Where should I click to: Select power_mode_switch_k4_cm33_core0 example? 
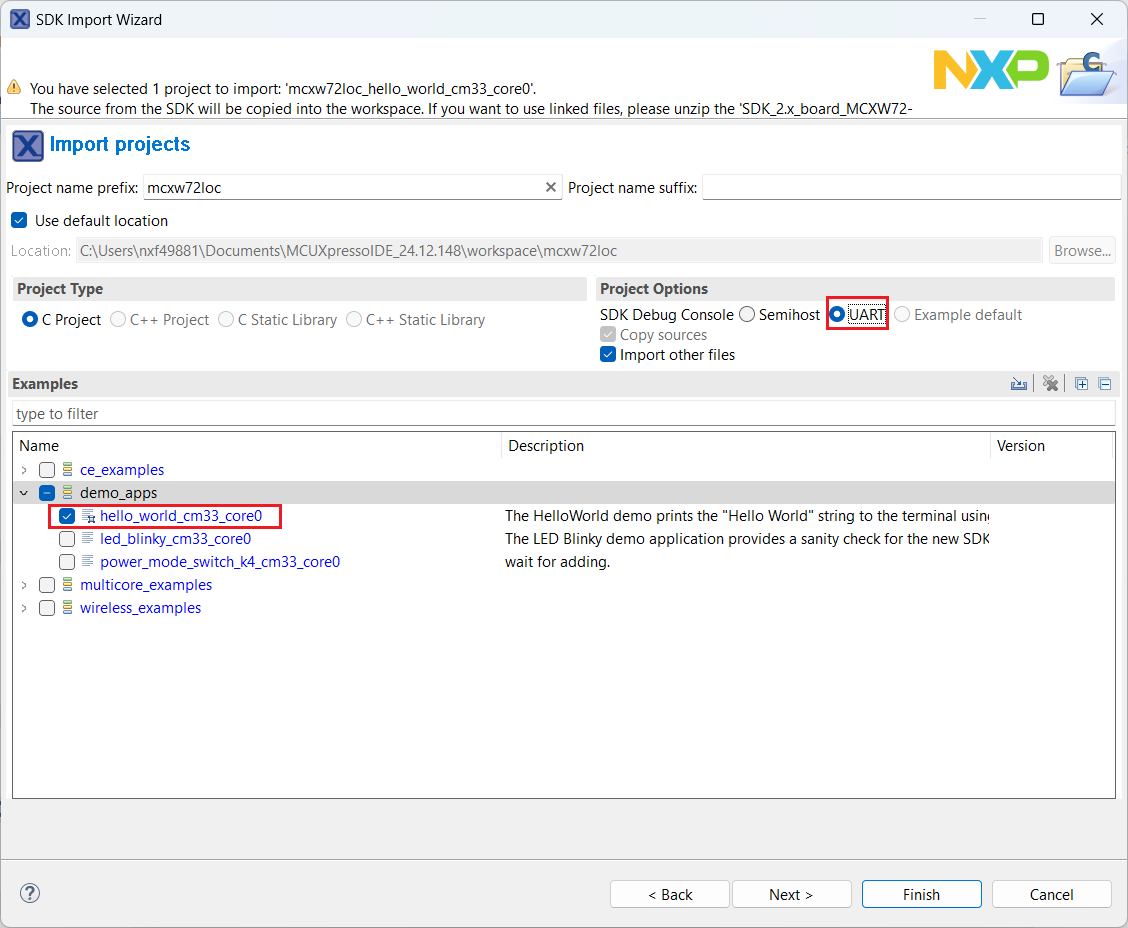pyautogui.click(x=219, y=562)
